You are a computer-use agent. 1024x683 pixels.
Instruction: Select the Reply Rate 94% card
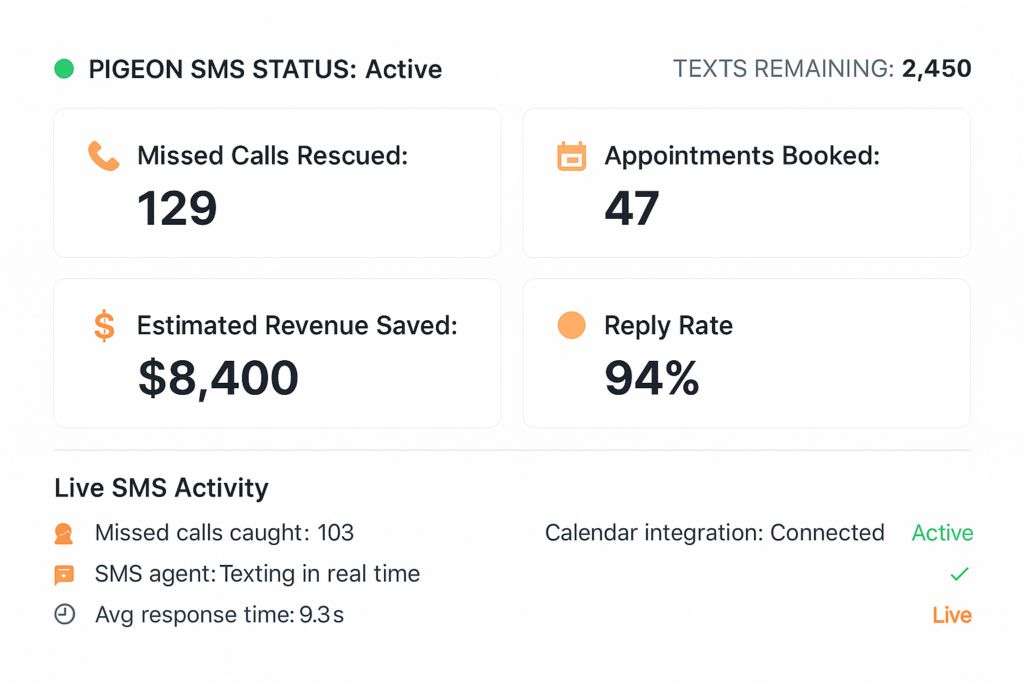click(x=746, y=353)
